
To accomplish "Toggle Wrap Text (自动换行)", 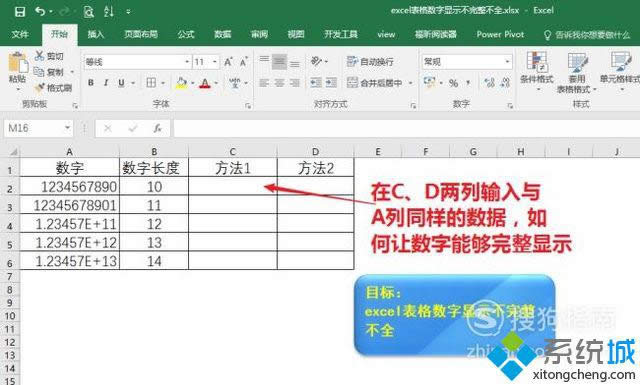I will (x=370, y=62).
